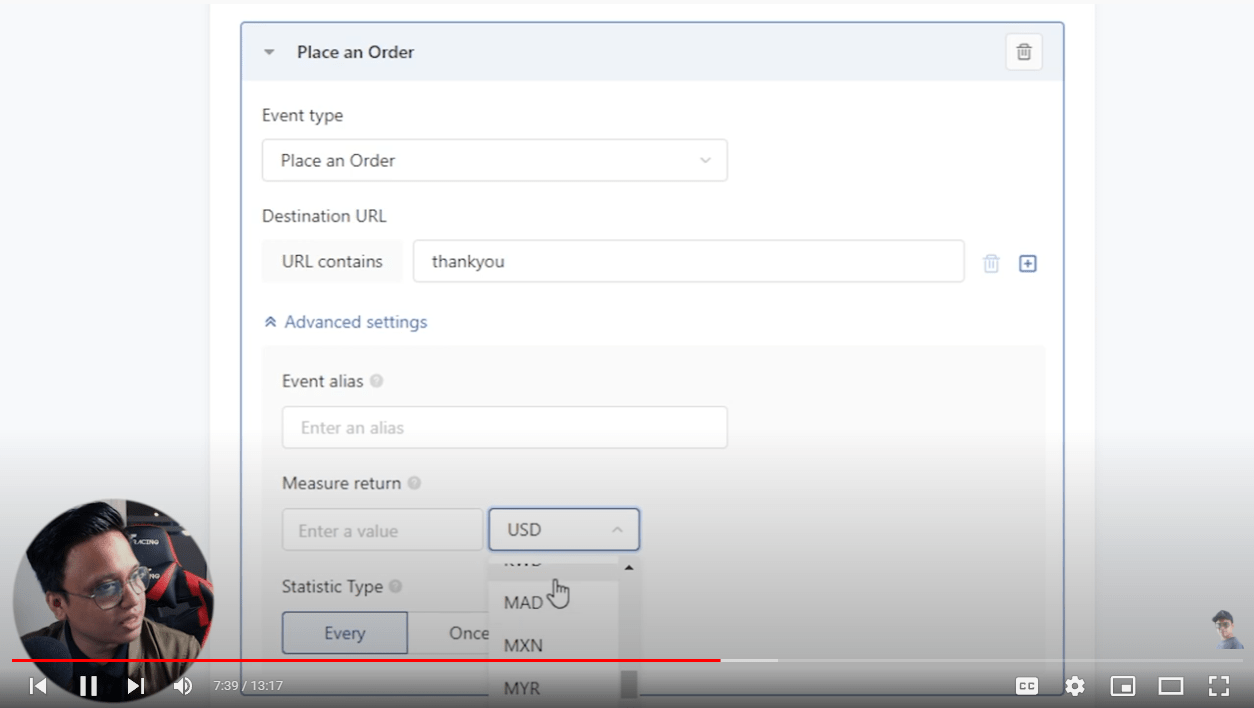The image size is (1254, 708).
Task: Toggle closed captions on video
Action: click(x=1026, y=686)
